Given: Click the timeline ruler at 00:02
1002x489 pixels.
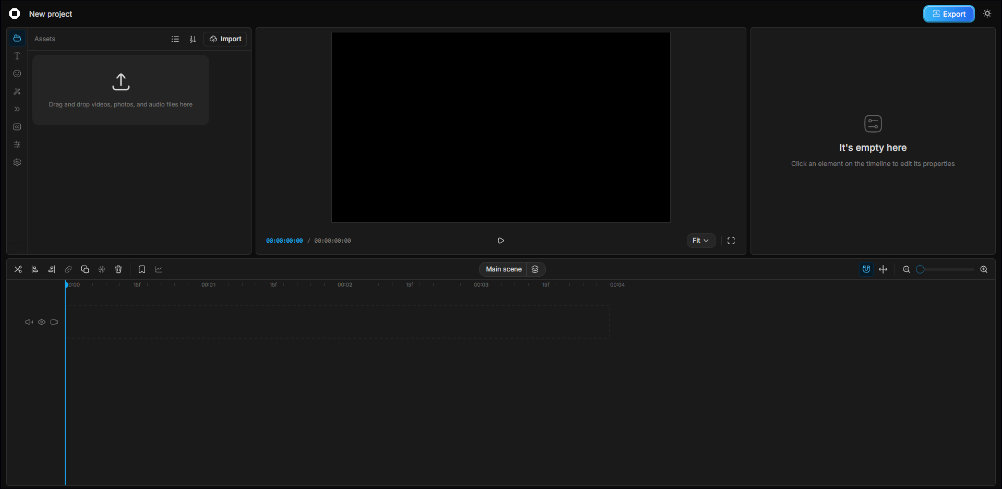Looking at the screenshot, I should (x=345, y=284).
